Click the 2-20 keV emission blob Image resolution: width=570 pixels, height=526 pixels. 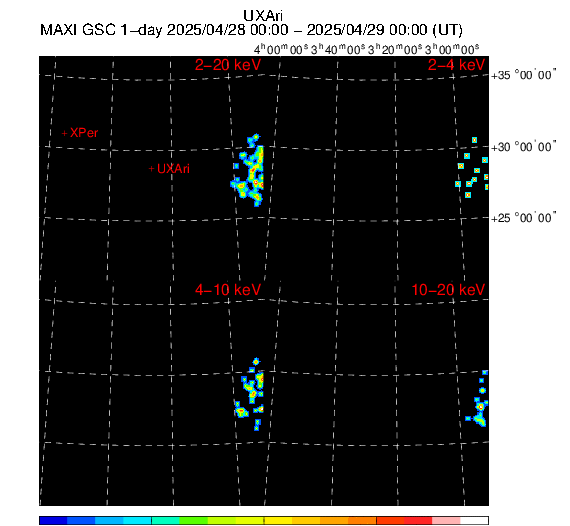(248, 170)
